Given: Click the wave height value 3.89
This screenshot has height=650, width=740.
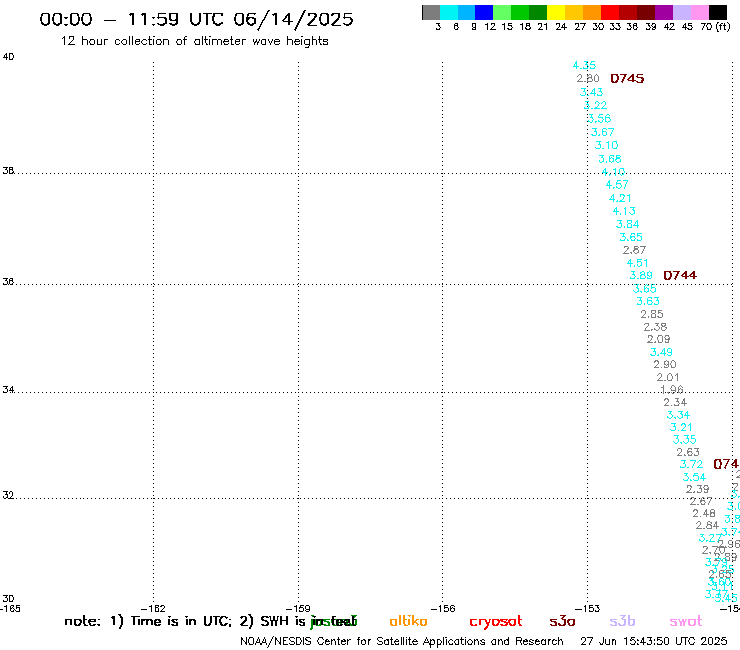Looking at the screenshot, I should click(x=641, y=275).
